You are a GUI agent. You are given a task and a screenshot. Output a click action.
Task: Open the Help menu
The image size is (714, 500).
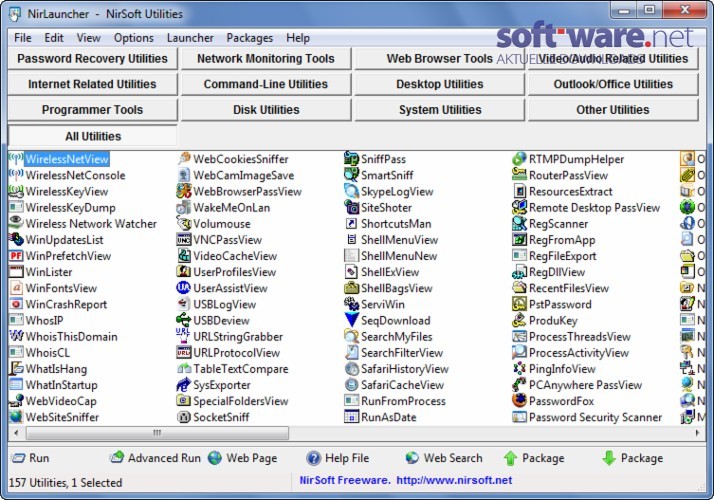tap(298, 38)
